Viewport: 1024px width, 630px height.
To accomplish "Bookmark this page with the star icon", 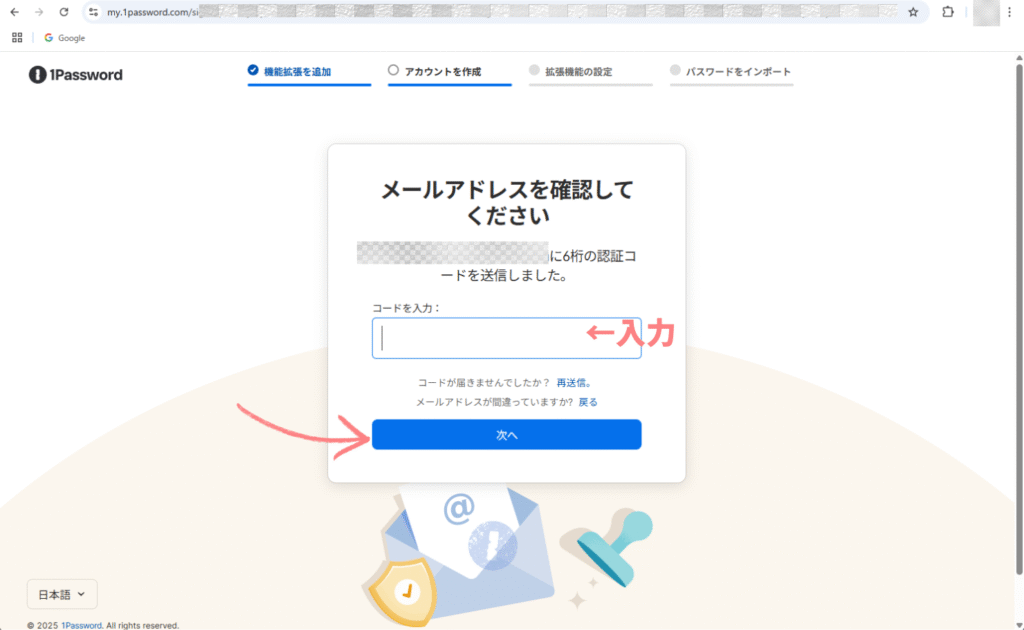I will tap(913, 12).
